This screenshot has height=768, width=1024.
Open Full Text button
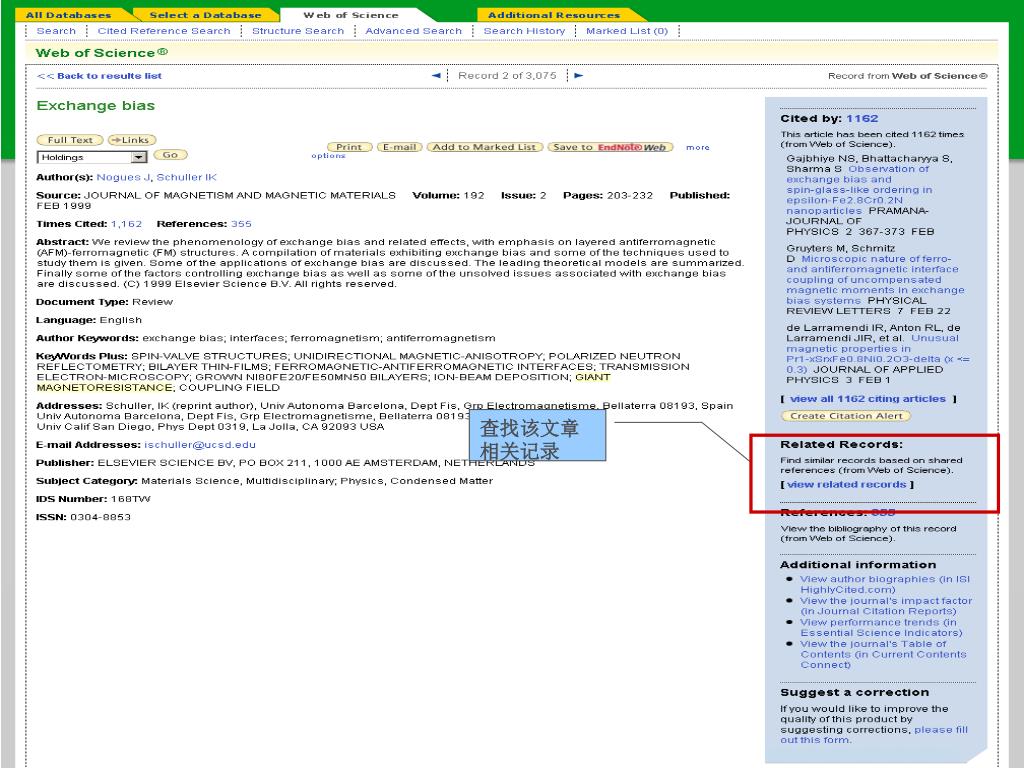(x=70, y=140)
